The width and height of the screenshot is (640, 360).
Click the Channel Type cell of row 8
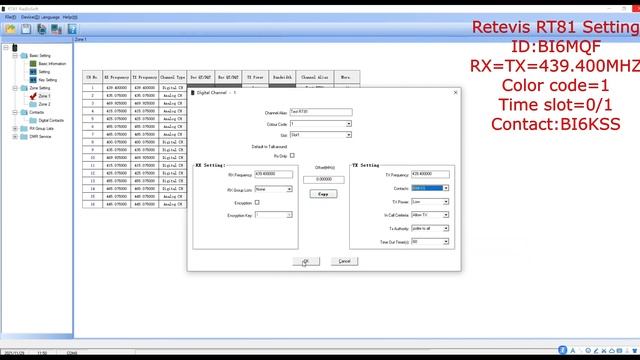click(x=173, y=142)
